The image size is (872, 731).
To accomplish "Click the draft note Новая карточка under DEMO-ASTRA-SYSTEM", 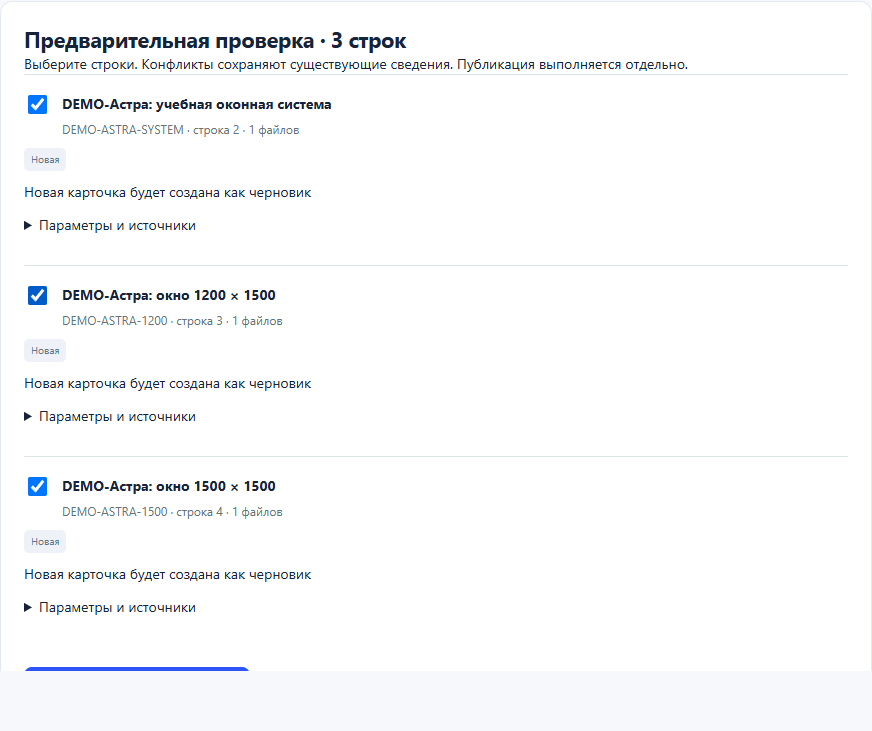I will click(x=167, y=192).
